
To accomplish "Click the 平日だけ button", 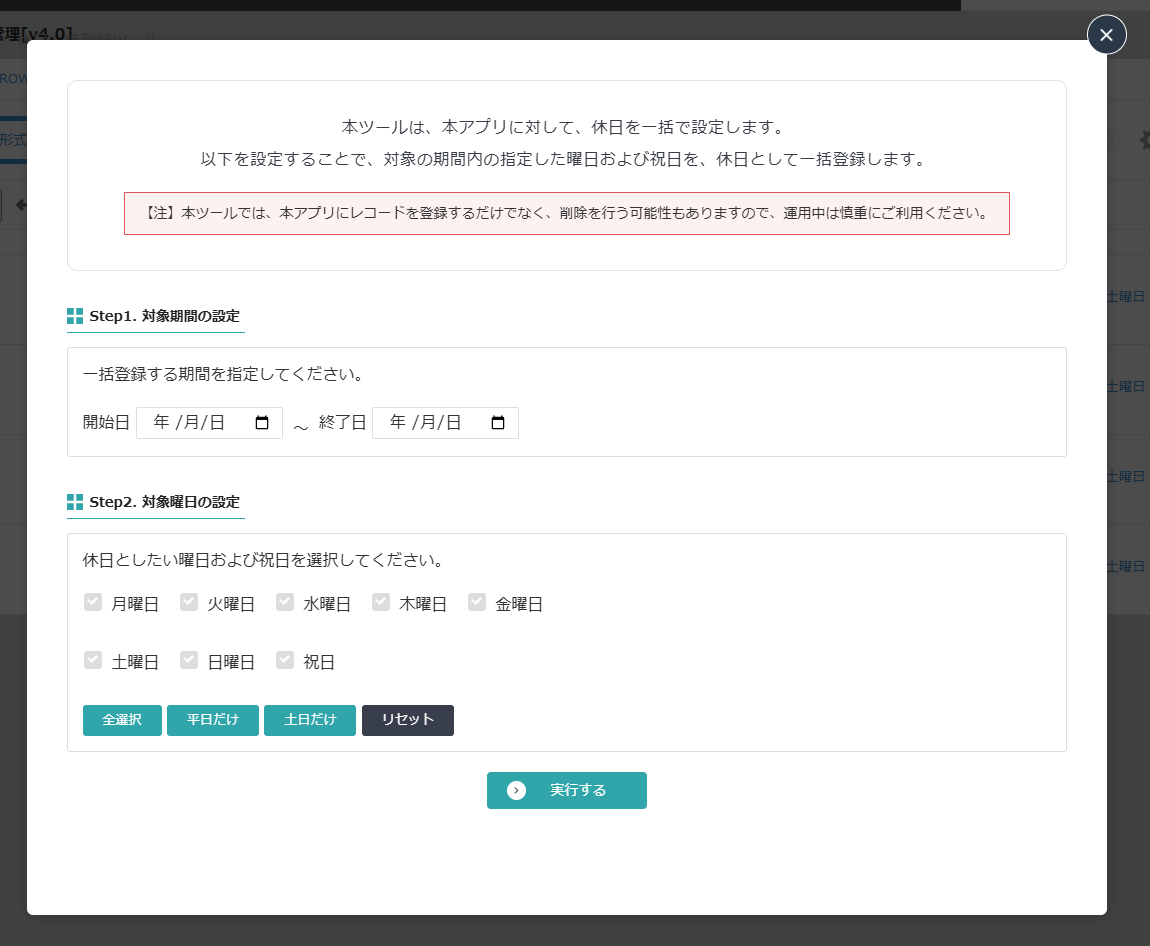I will pos(212,720).
